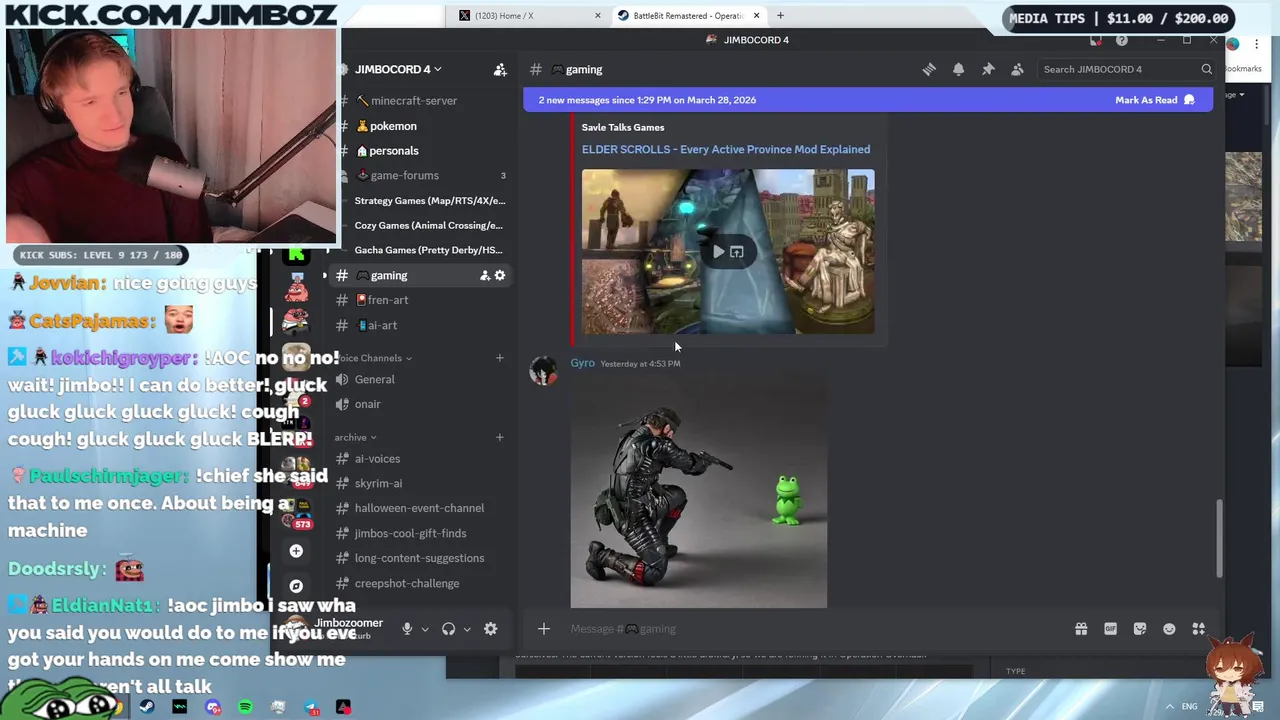Click the chat messages scrollbar thumb
Screen dimensions: 1280x720
point(1219,538)
